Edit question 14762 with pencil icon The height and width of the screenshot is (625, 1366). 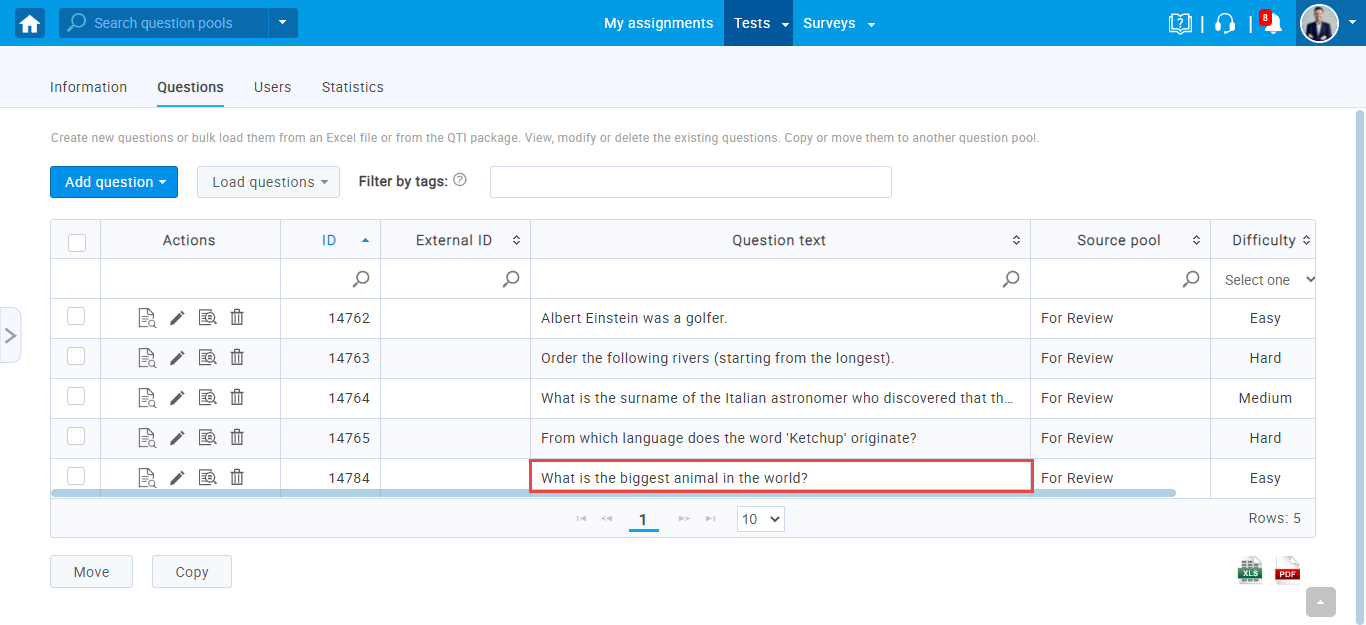pyautogui.click(x=177, y=318)
